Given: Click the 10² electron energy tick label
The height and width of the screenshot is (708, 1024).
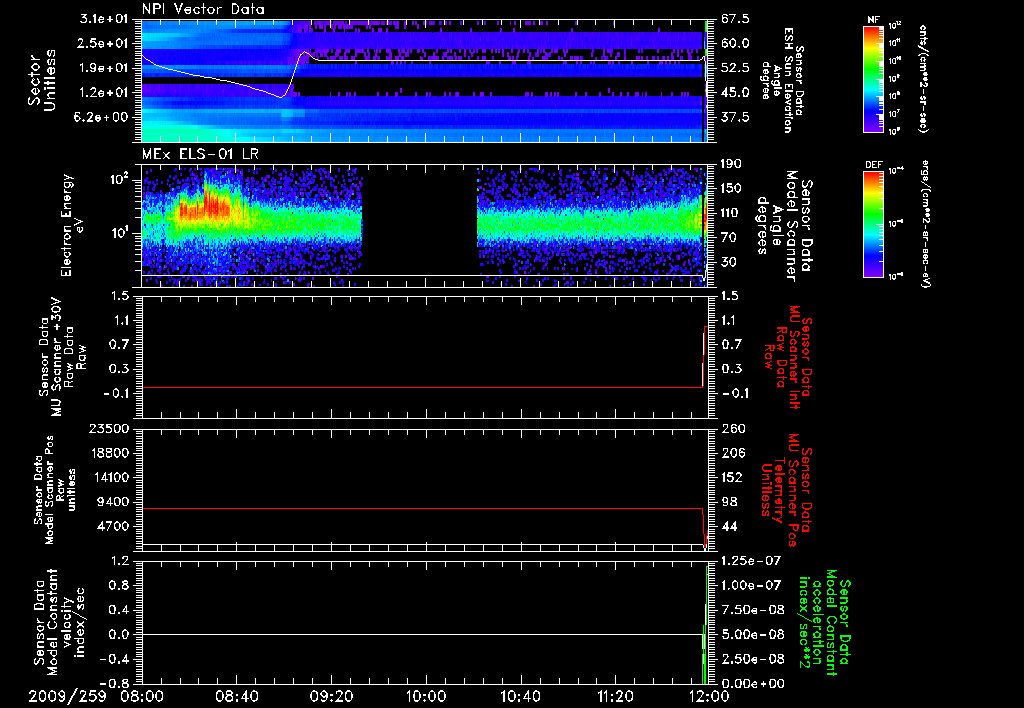Looking at the screenshot, I should 121,179.
